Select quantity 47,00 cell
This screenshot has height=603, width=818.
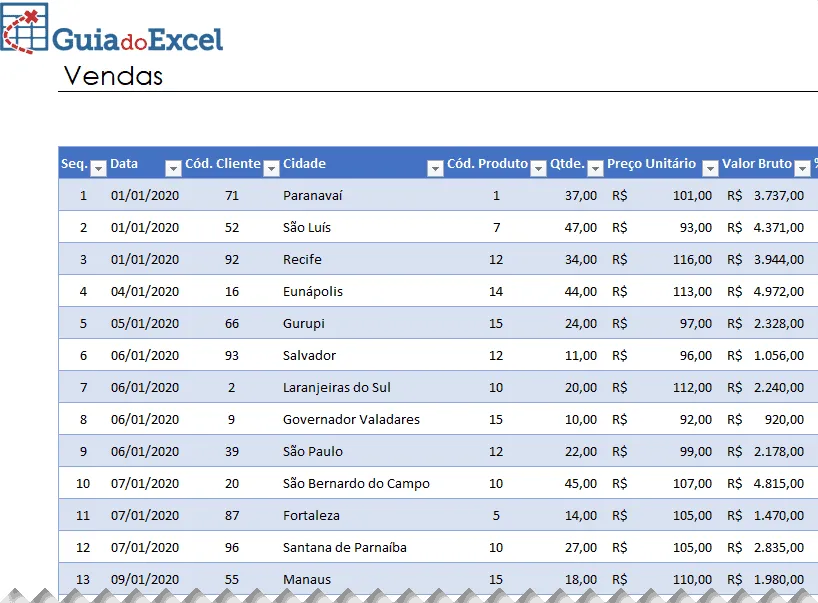tap(576, 227)
